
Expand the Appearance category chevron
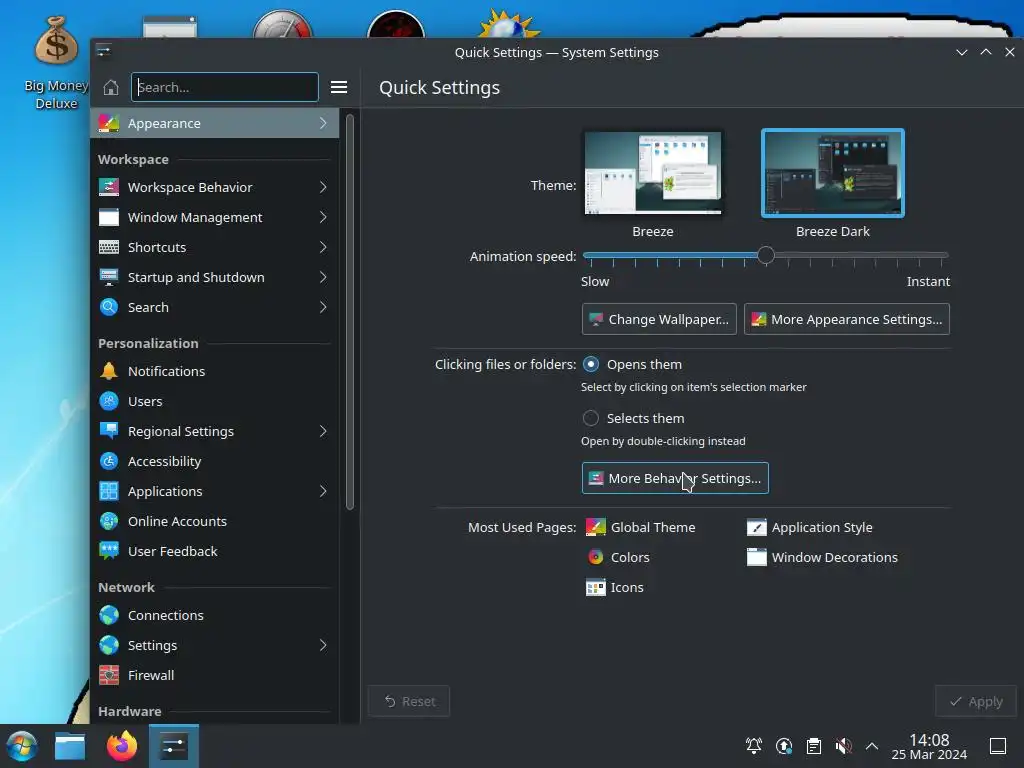click(x=323, y=123)
